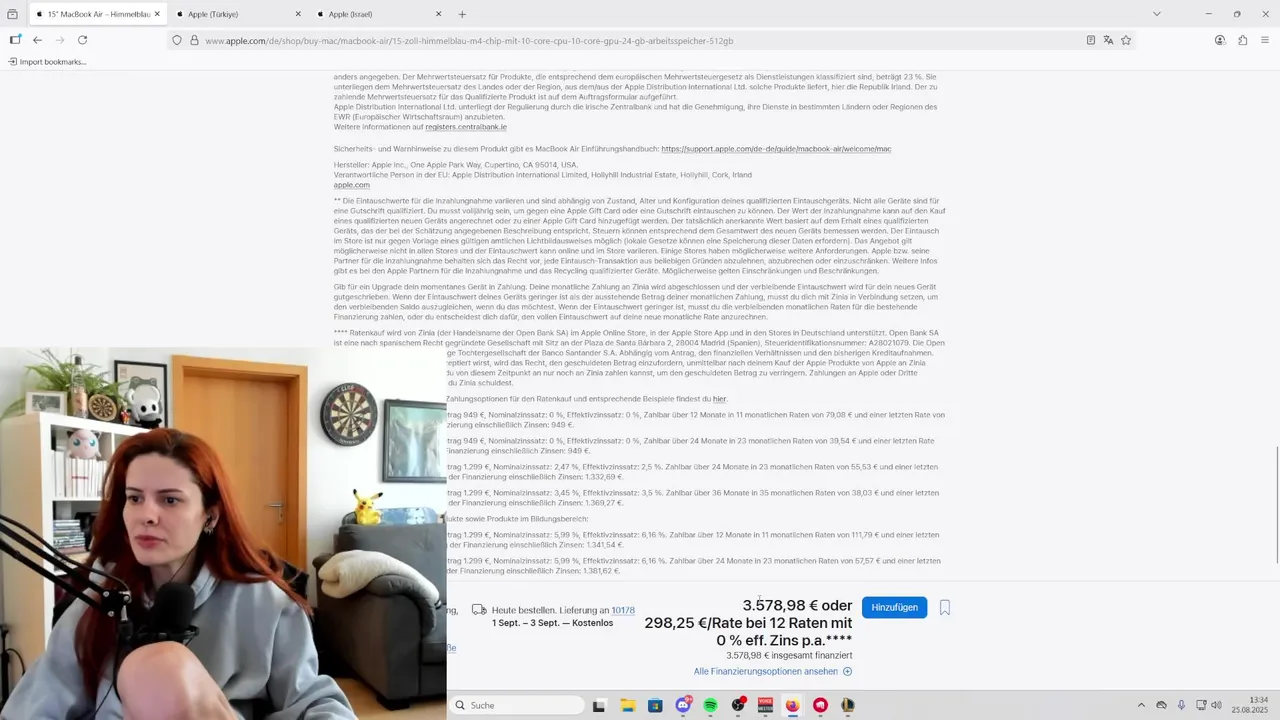Screen dimensions: 1280x720
Task: Open the 'hier' link for Ratenkauf examples
Action: click(719, 399)
